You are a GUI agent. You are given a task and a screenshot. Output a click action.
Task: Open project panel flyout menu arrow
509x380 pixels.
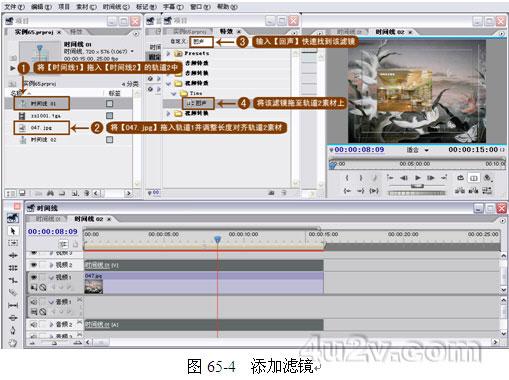point(136,34)
